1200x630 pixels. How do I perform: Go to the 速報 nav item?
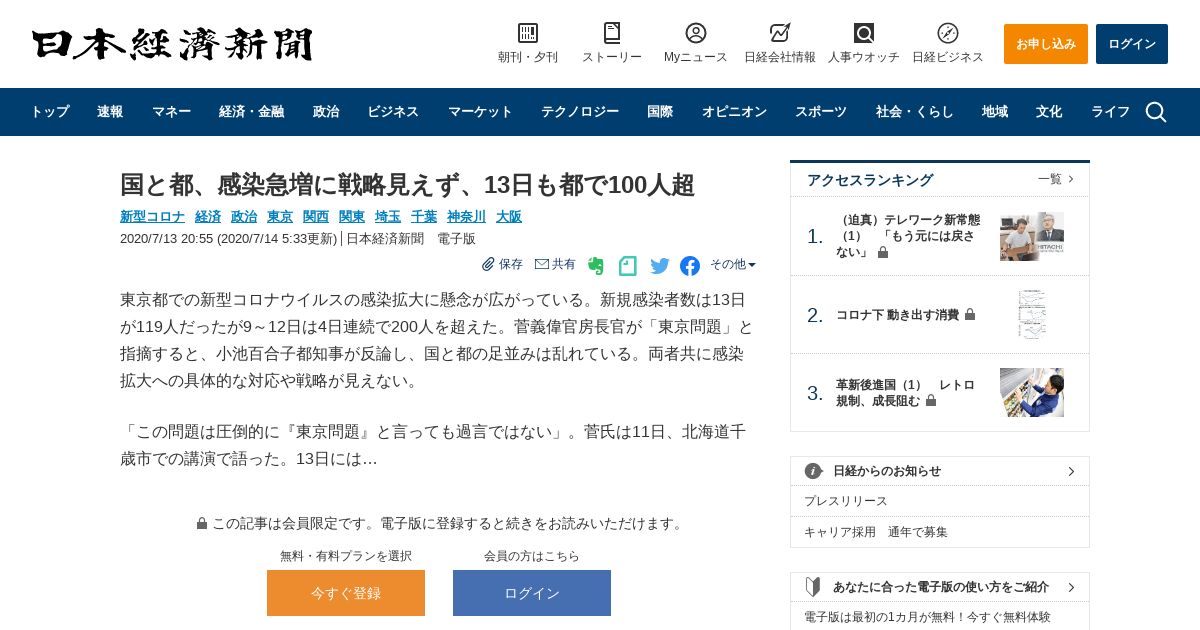(110, 112)
